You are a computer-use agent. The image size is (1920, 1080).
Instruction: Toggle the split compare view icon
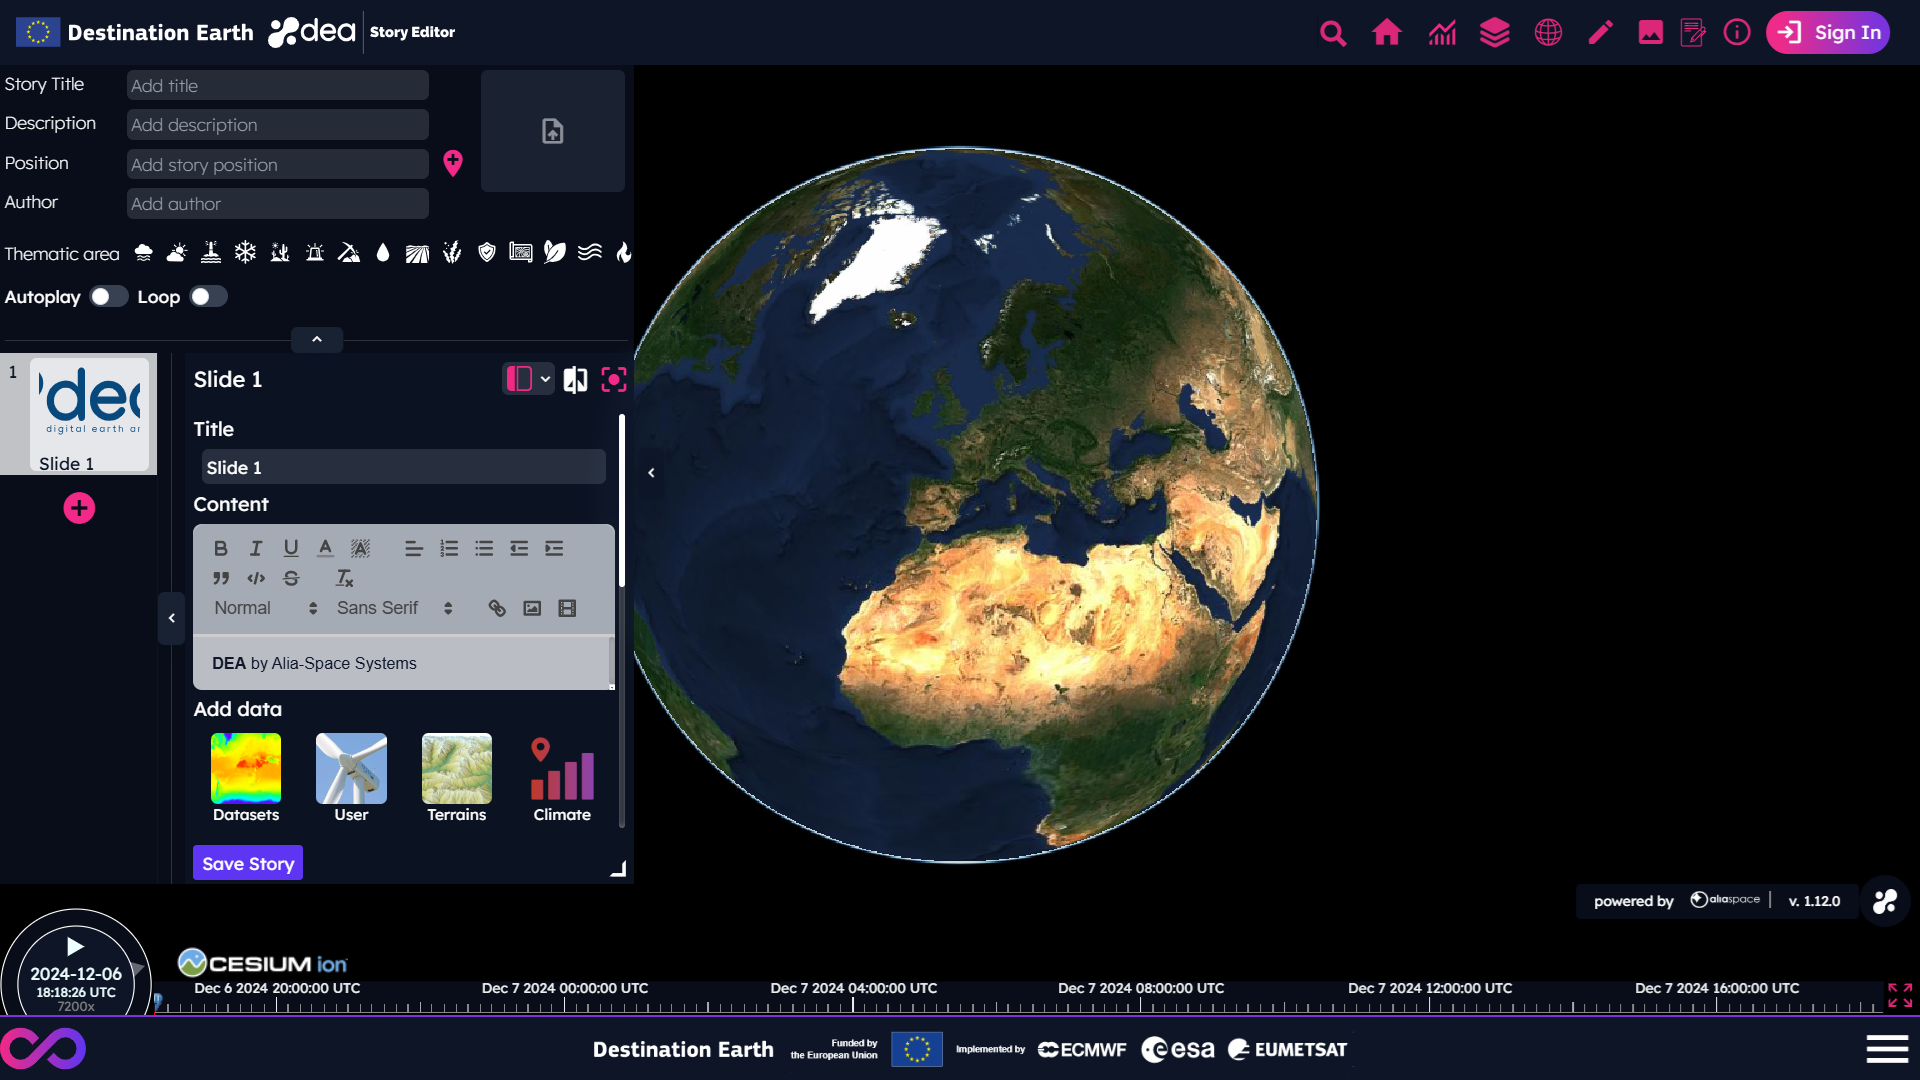point(575,379)
